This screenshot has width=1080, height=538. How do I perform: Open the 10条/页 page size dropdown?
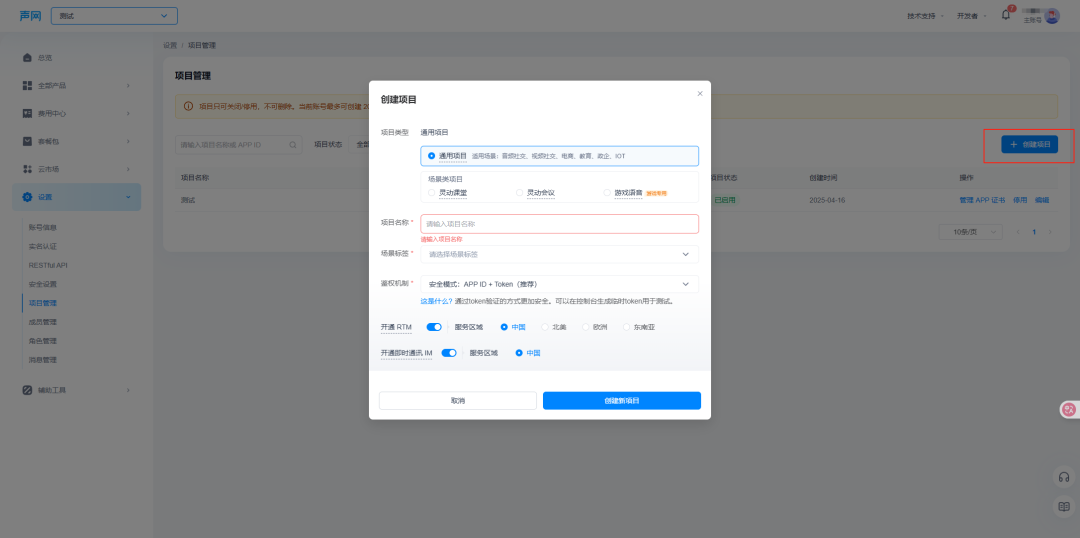[970, 232]
